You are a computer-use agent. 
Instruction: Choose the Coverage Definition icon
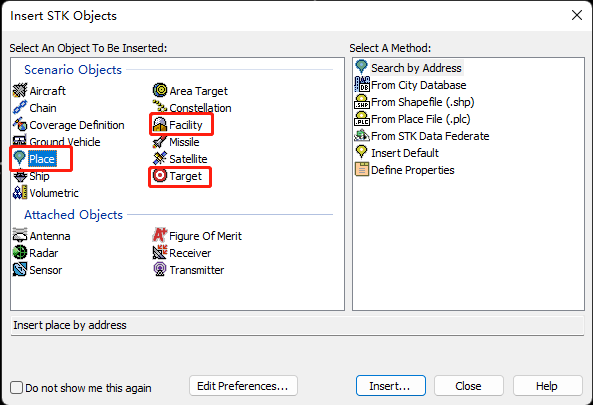(x=20, y=125)
